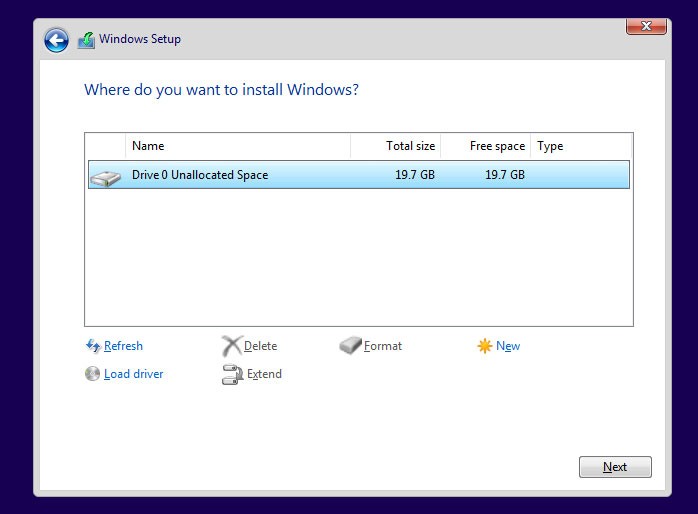Click the Load driver disc icon

click(93, 374)
